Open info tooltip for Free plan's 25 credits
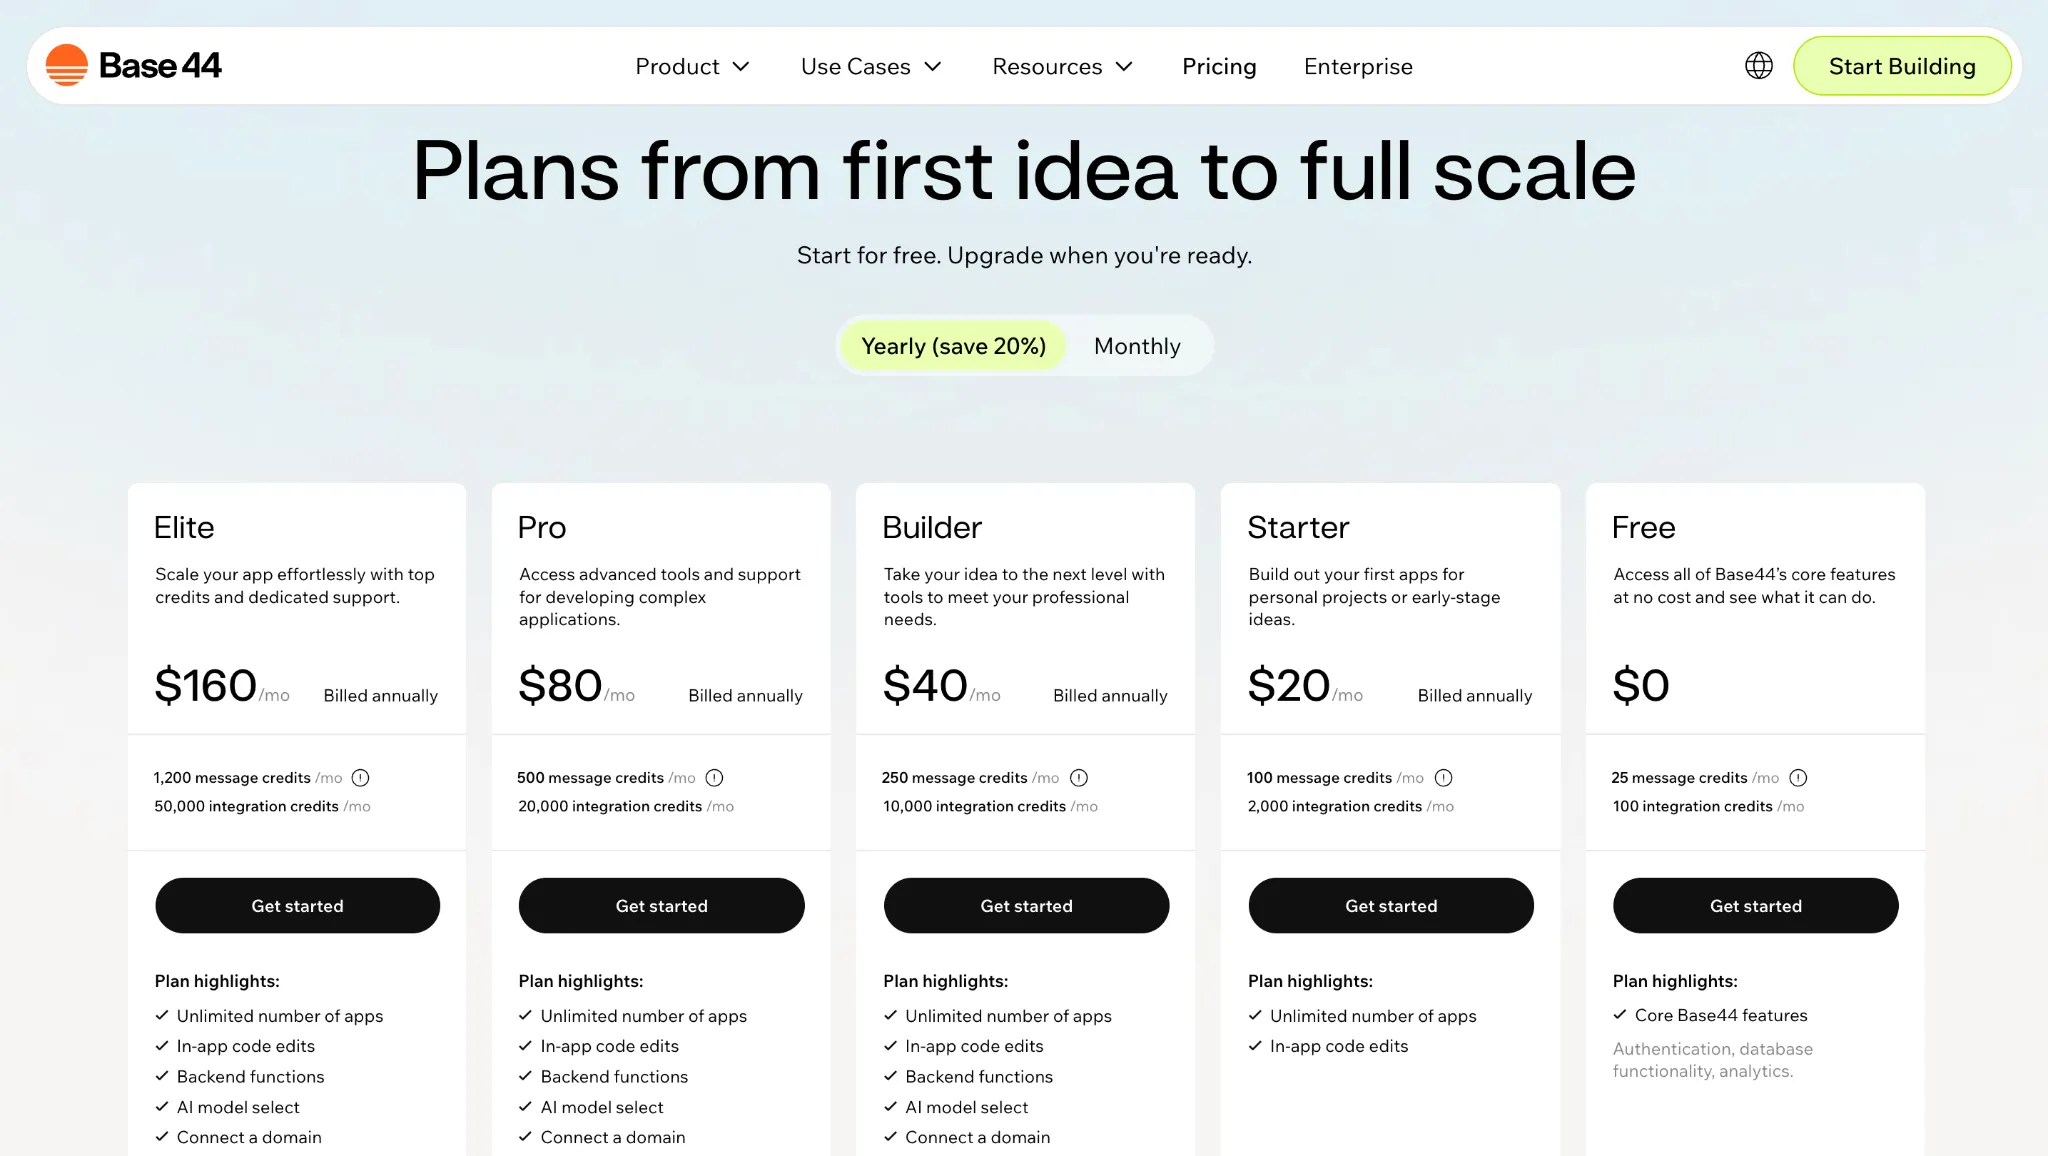This screenshot has width=2048, height=1156. tap(1798, 777)
